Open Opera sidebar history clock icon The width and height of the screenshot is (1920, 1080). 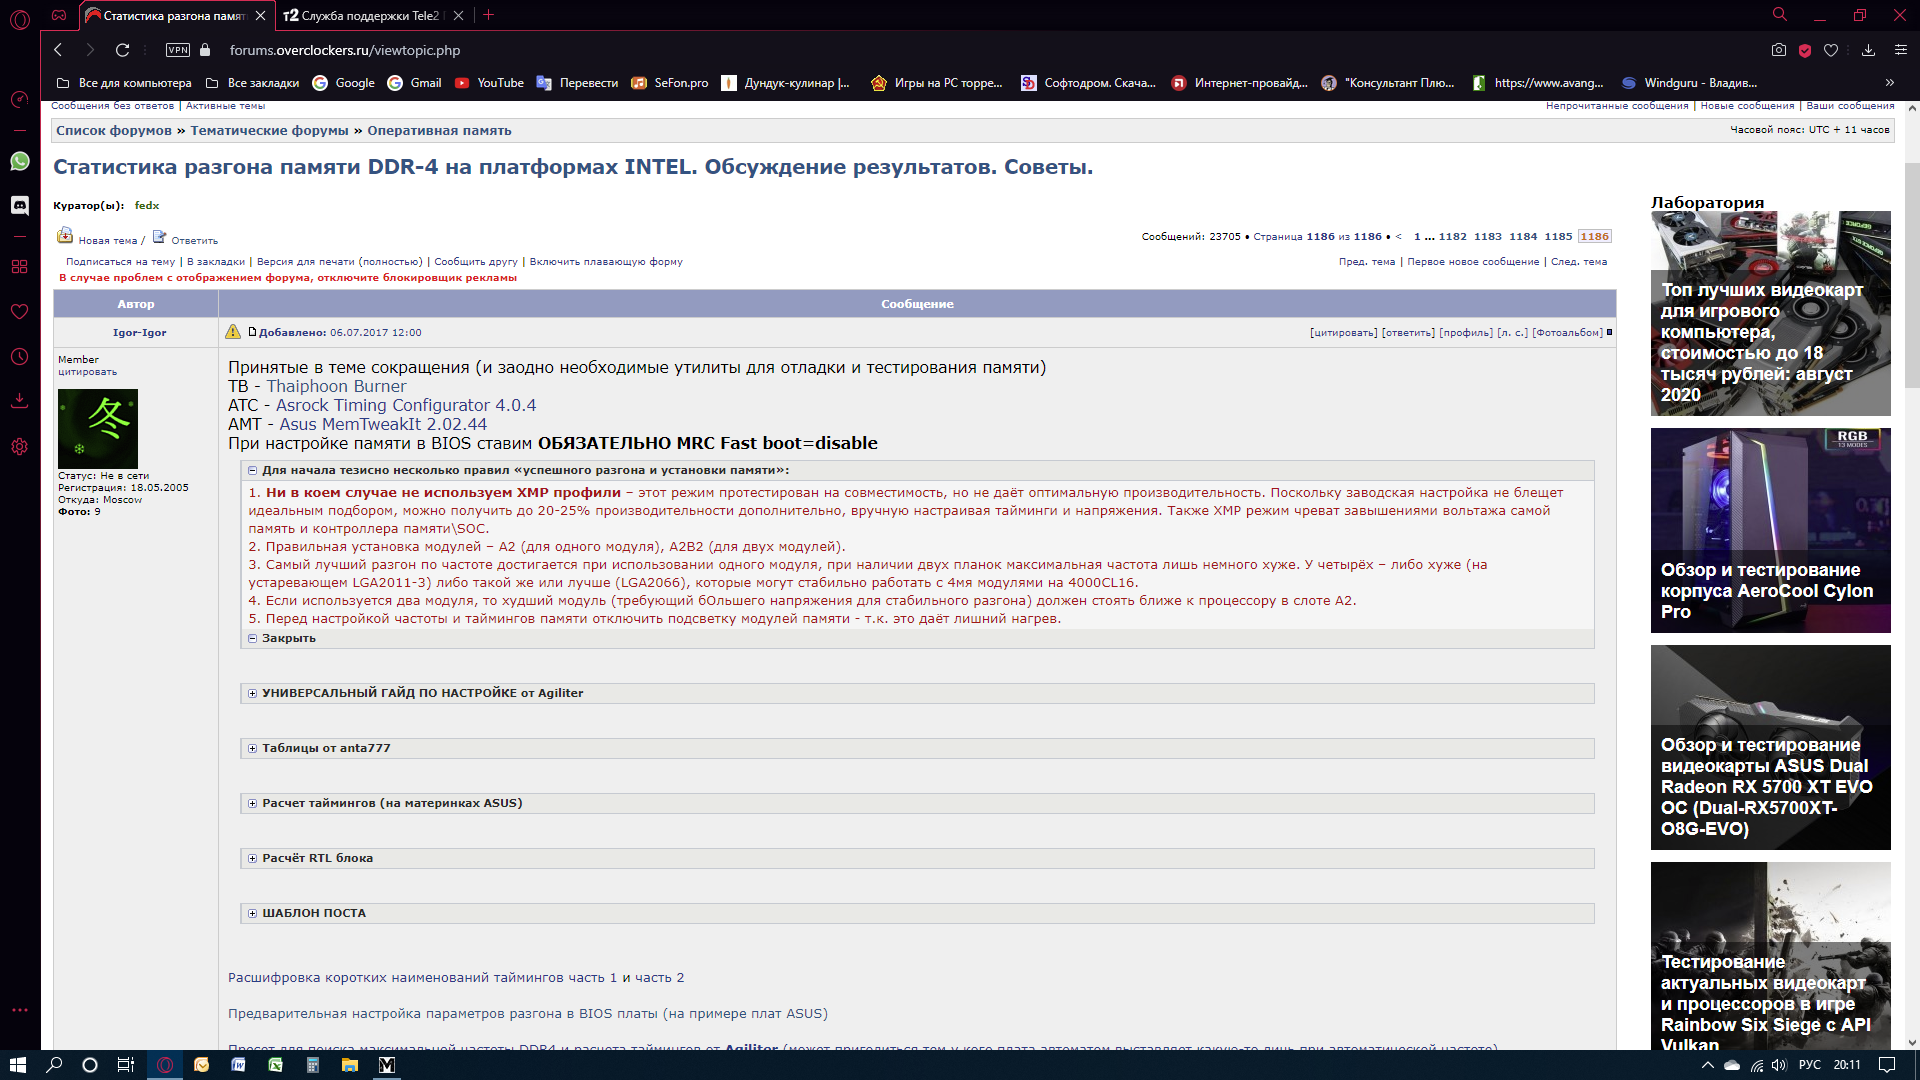click(20, 357)
